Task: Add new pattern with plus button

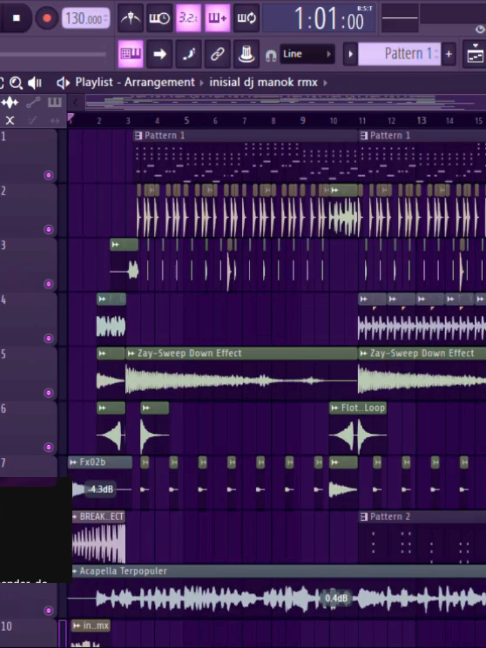Action: (x=449, y=54)
